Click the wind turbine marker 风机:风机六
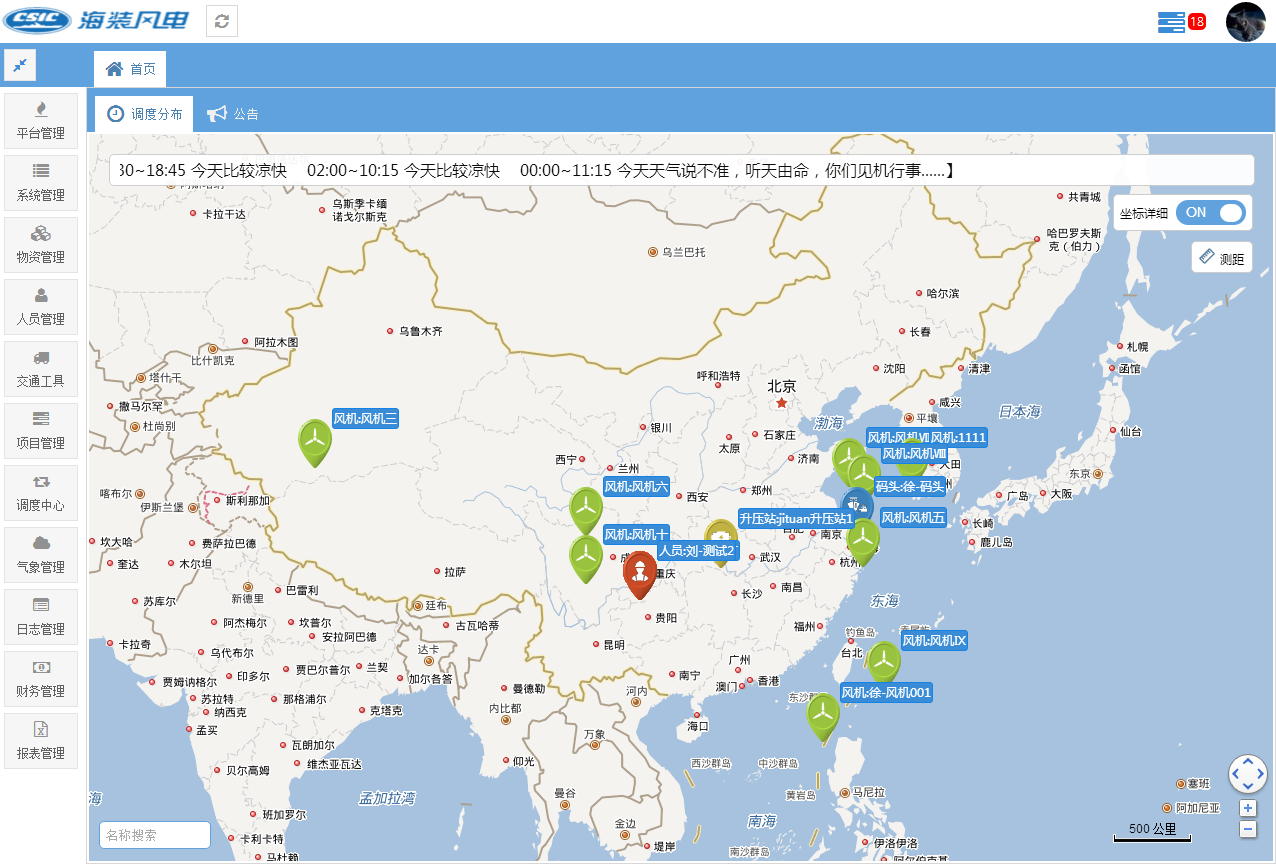 pos(586,508)
